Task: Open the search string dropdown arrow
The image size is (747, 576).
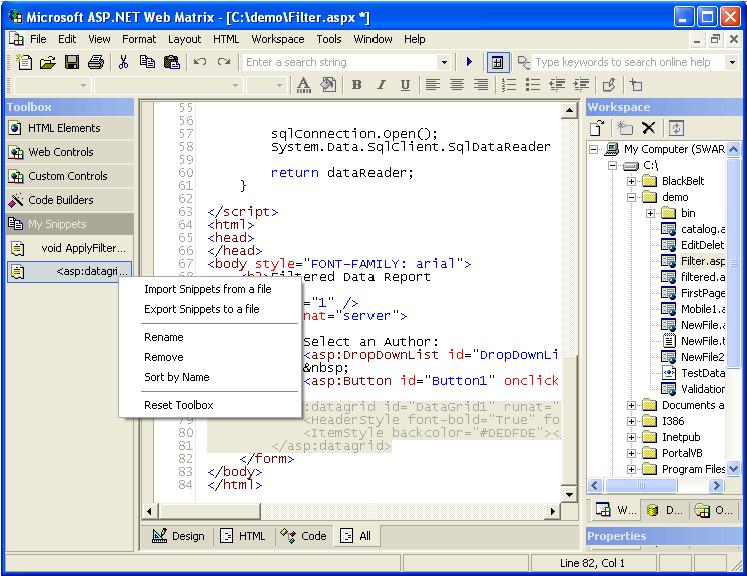Action: 444,62
